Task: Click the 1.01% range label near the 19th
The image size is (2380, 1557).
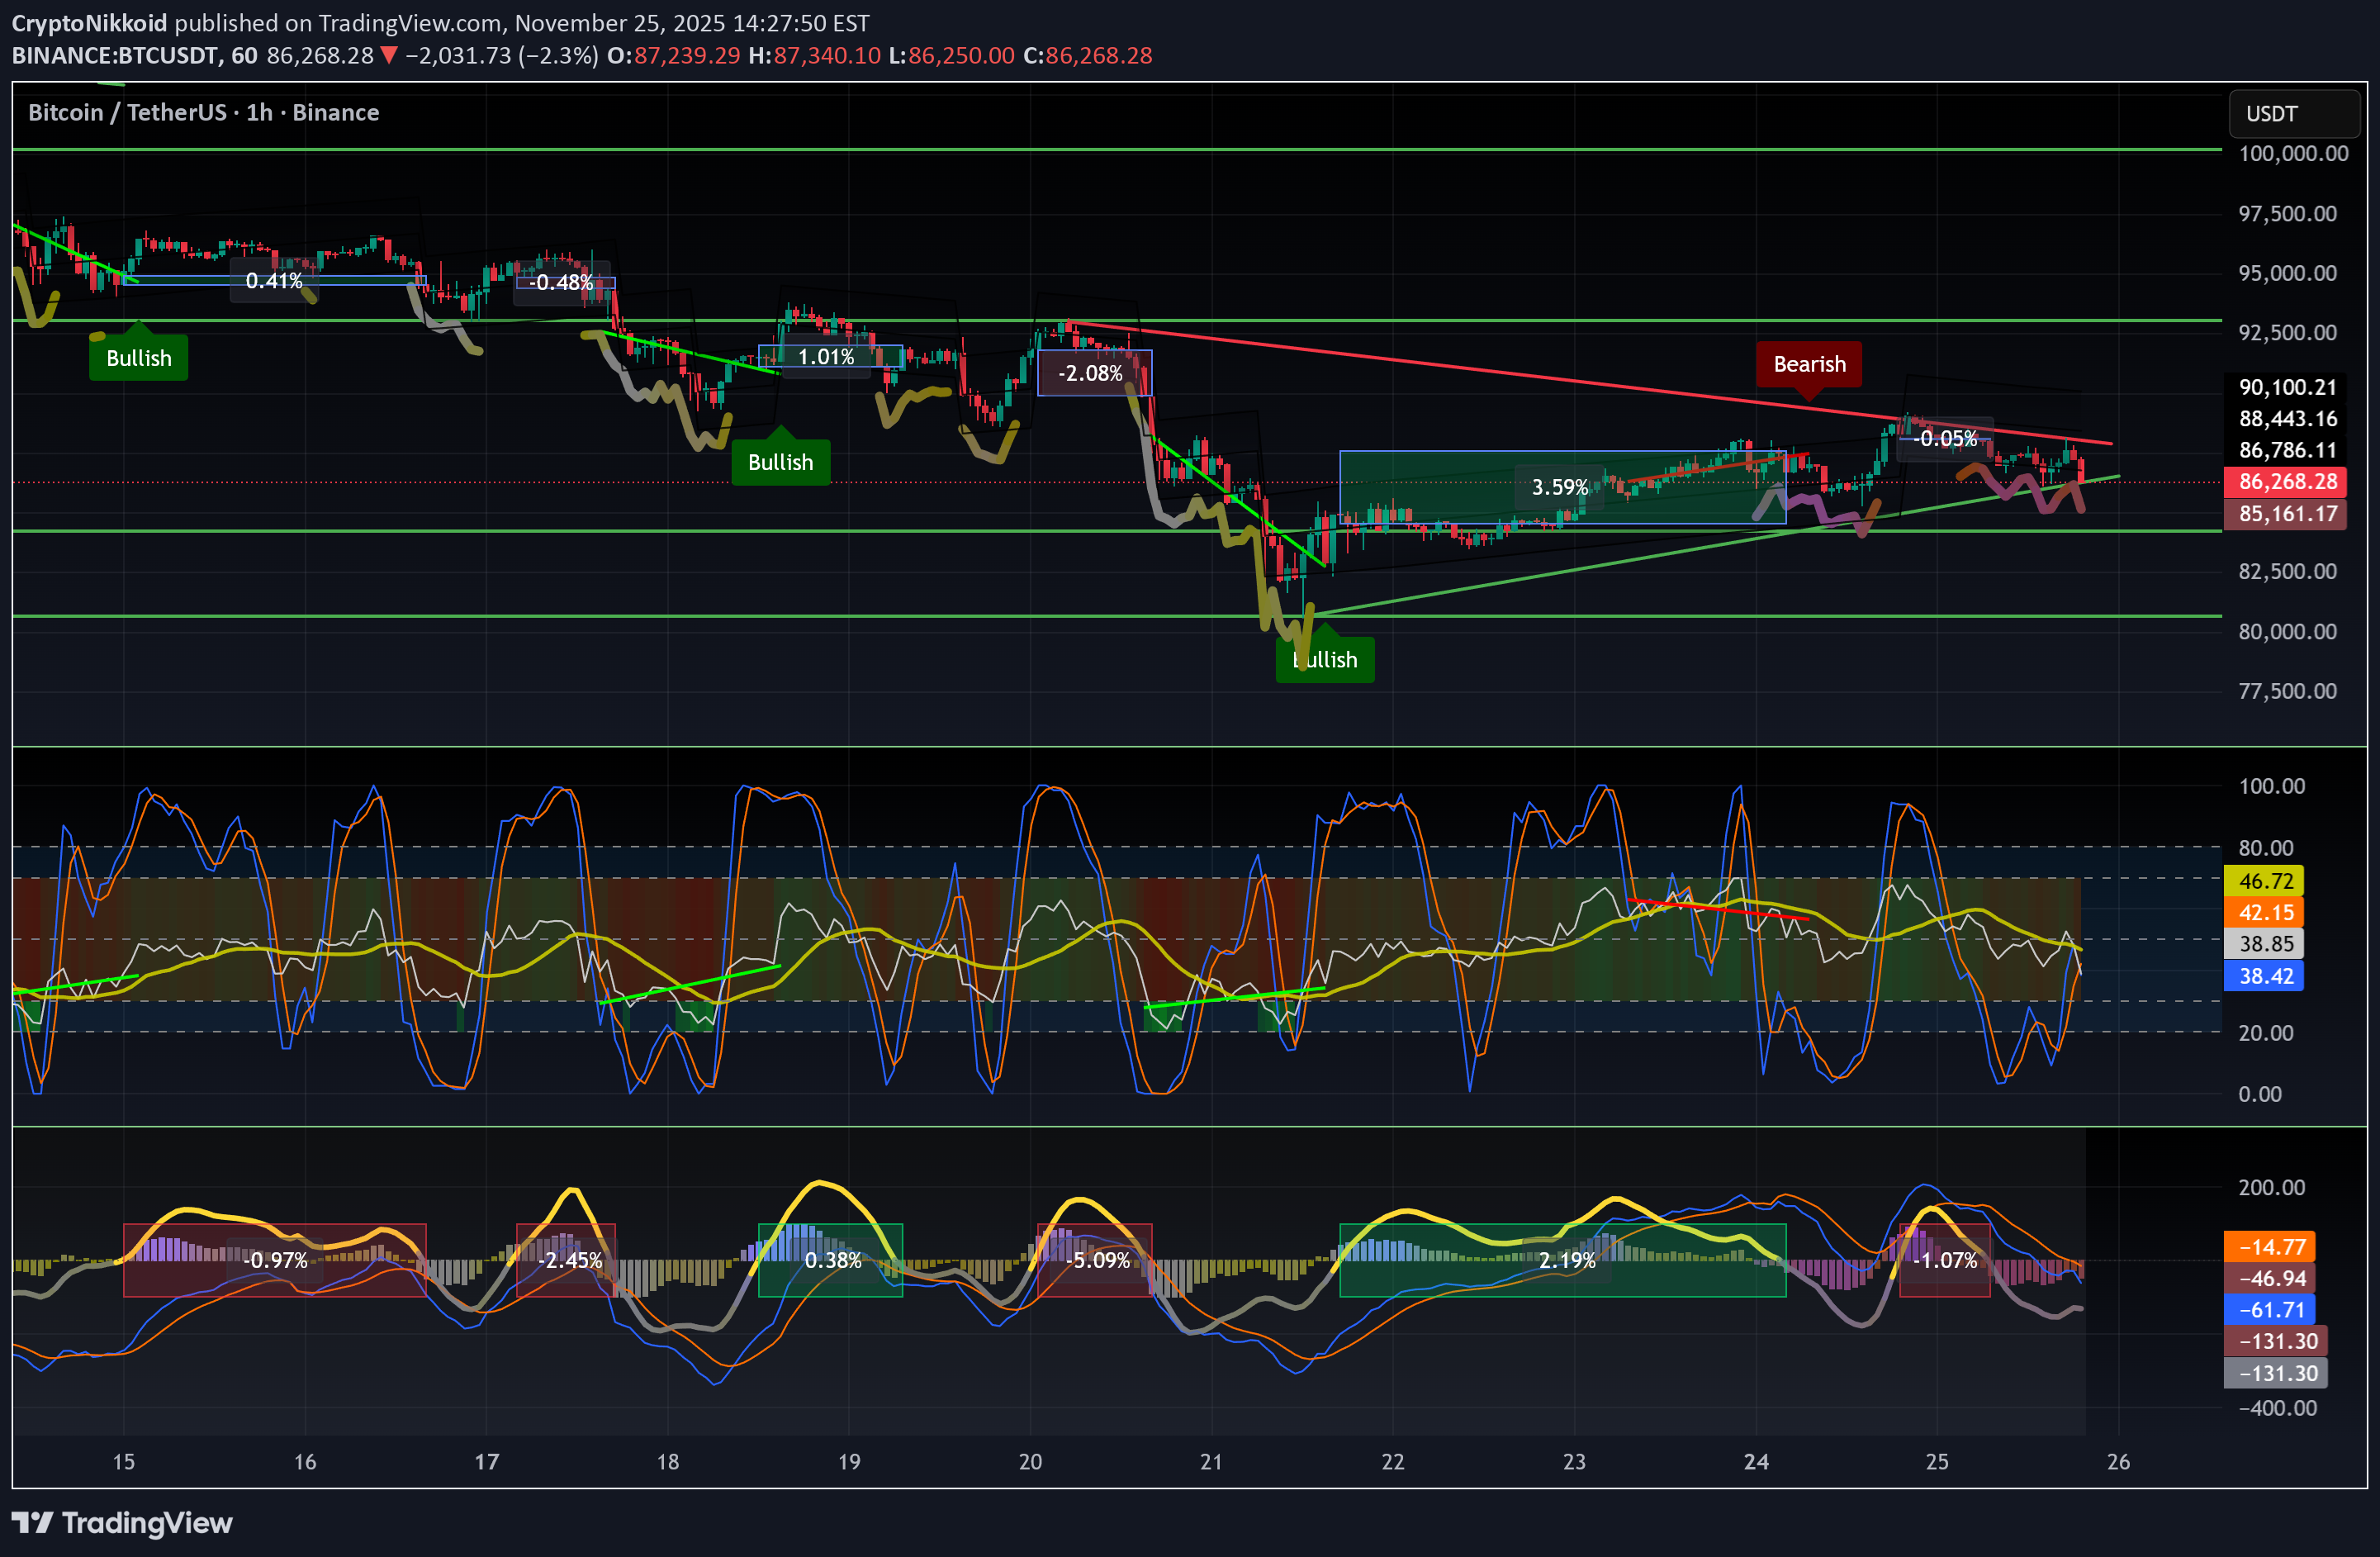Action: point(826,356)
